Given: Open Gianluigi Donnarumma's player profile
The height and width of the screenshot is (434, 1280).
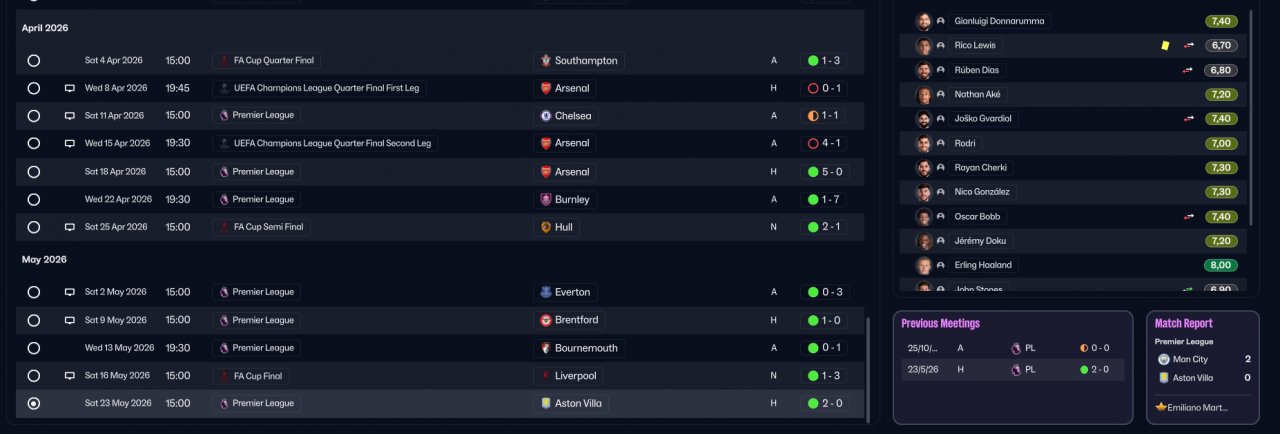Looking at the screenshot, I should (998, 21).
